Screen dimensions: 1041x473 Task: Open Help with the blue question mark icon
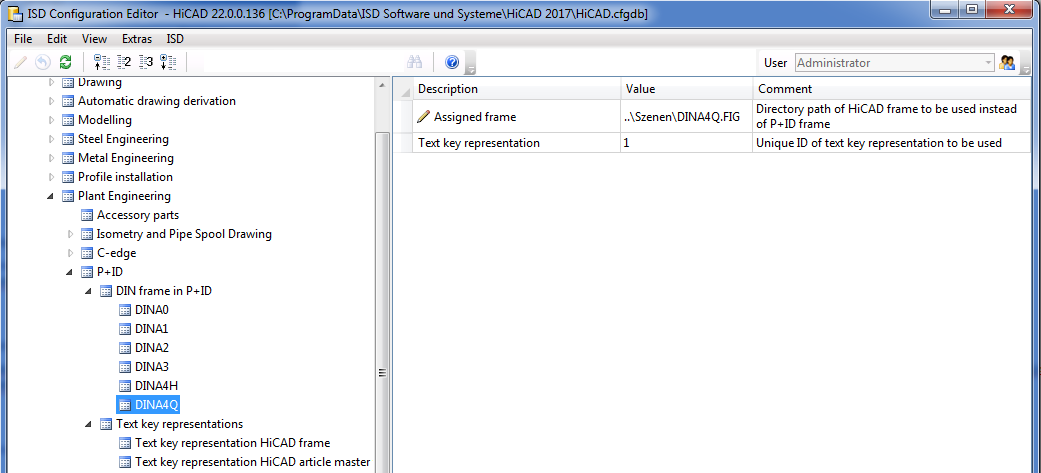[452, 62]
